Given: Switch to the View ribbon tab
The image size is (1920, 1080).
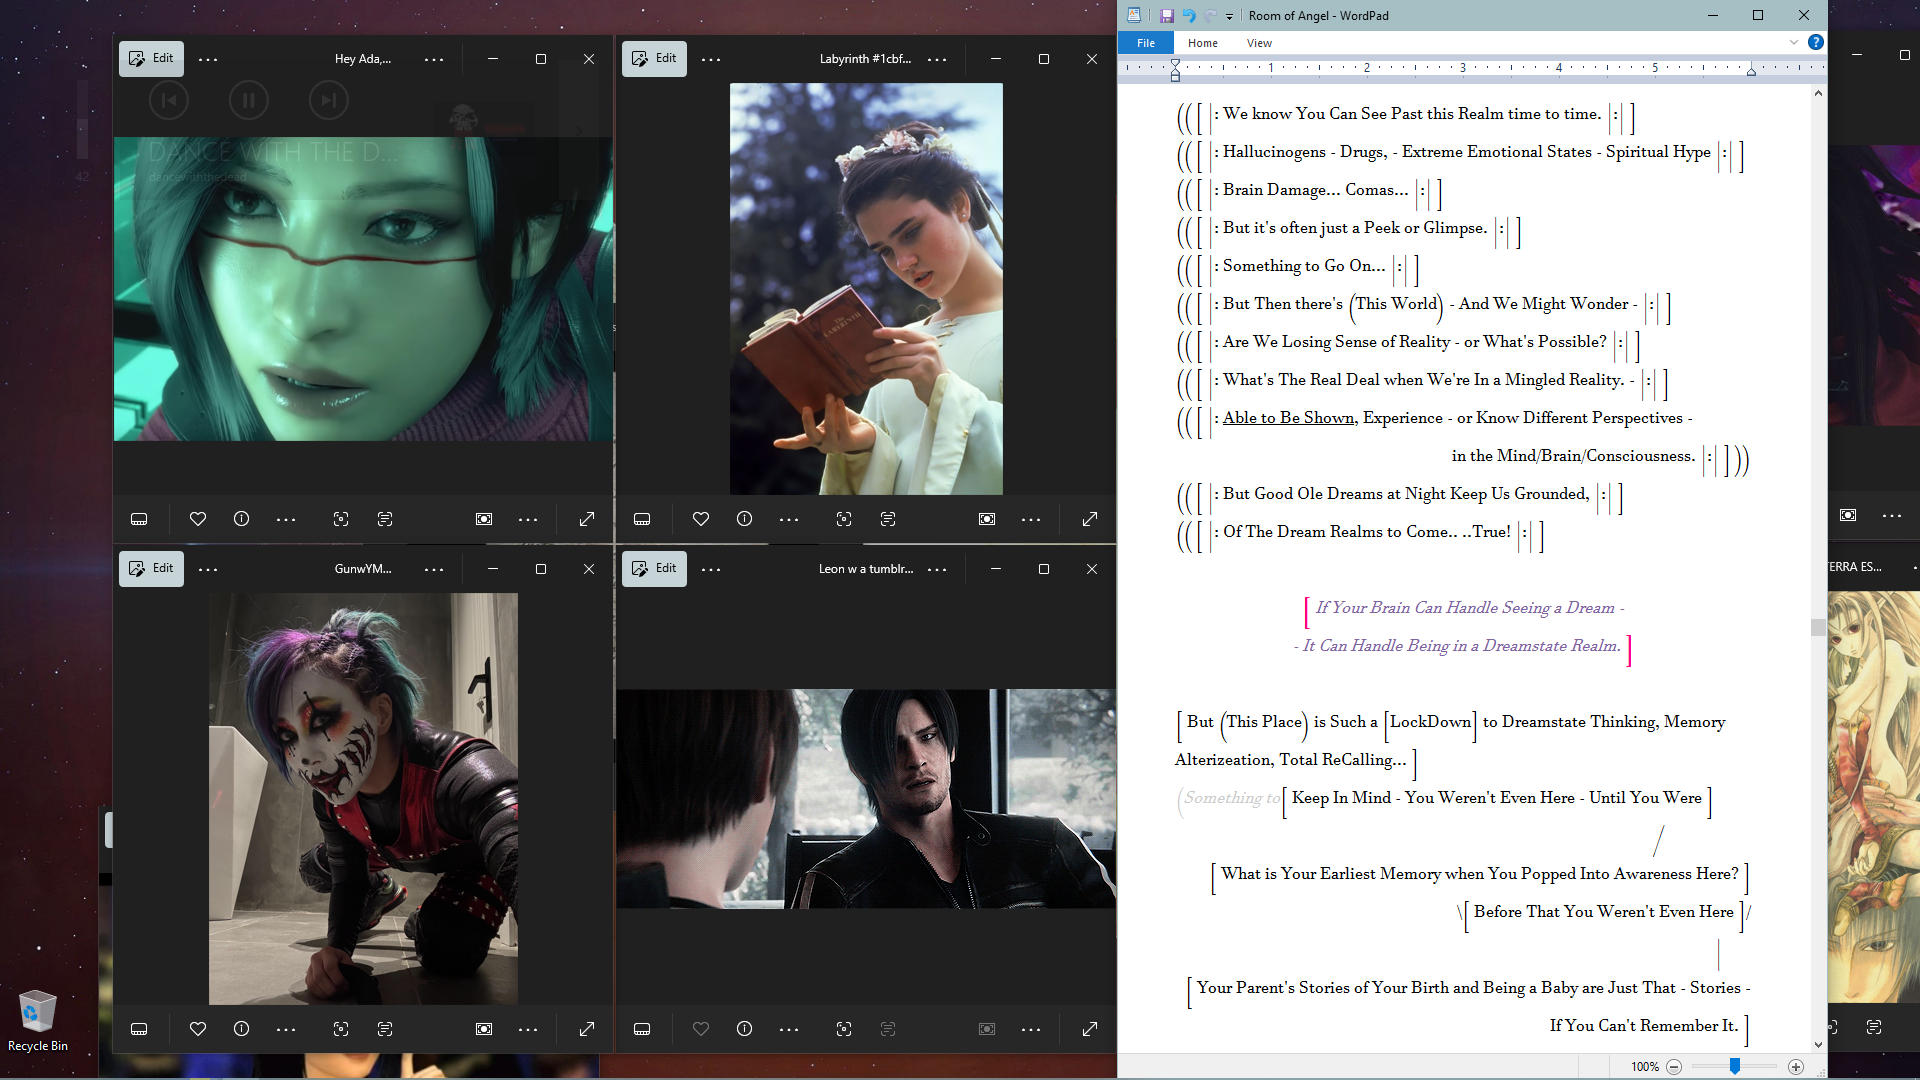Looking at the screenshot, I should (1259, 43).
